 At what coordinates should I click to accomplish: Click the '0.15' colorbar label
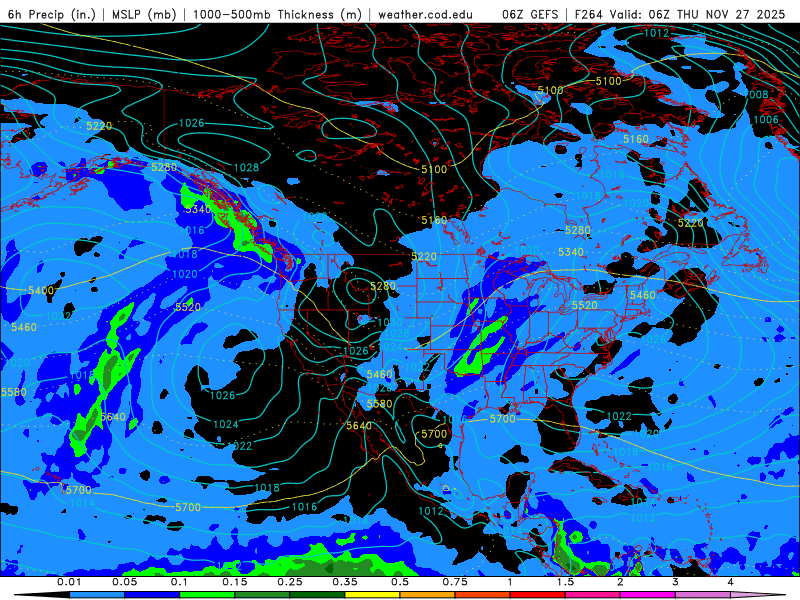tap(235, 582)
